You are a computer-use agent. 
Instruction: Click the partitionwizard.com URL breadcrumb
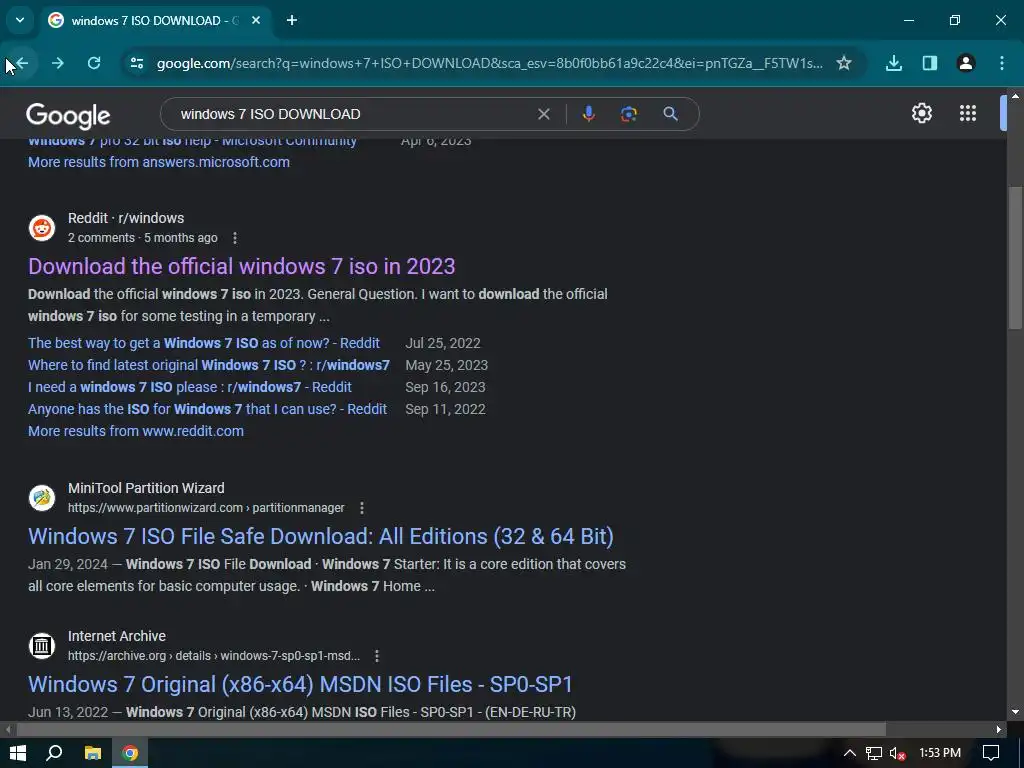[x=206, y=508]
